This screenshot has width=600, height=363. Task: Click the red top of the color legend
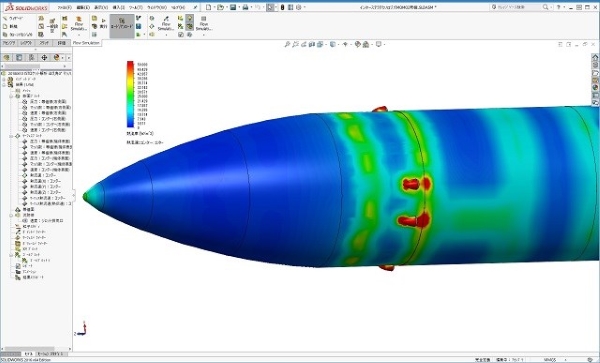(130, 64)
